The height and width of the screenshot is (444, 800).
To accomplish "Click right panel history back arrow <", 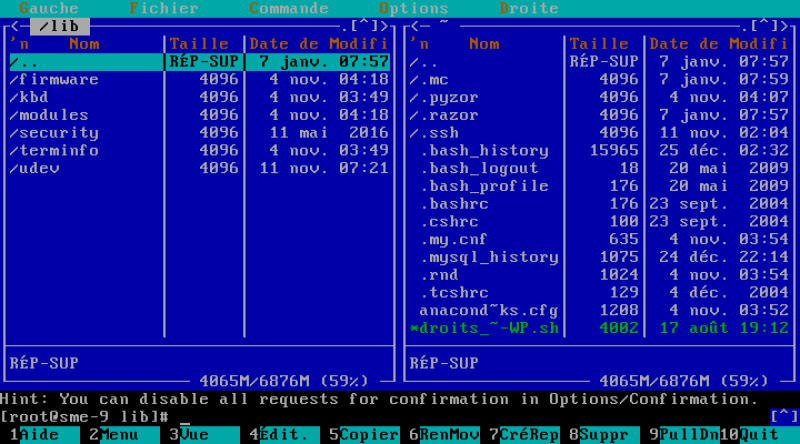I will (415, 26).
